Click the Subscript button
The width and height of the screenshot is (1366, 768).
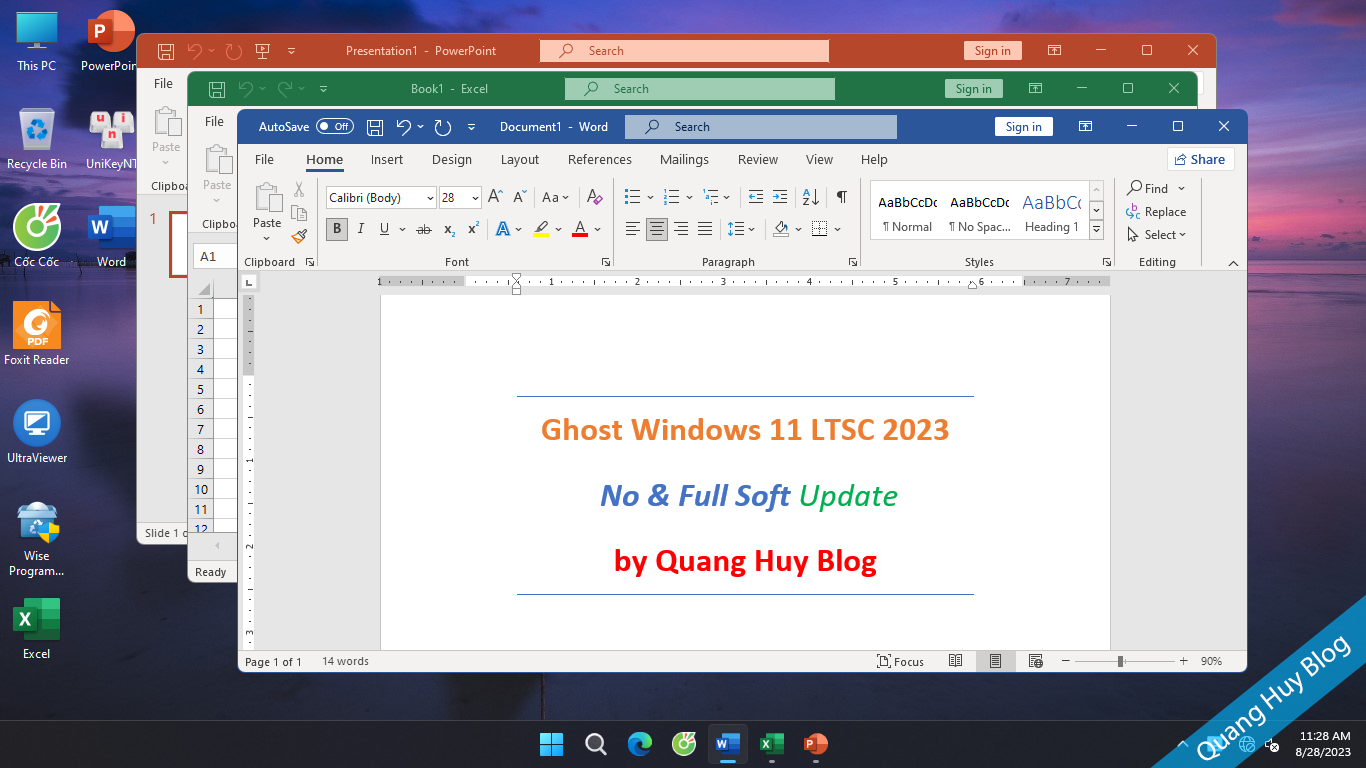(449, 229)
